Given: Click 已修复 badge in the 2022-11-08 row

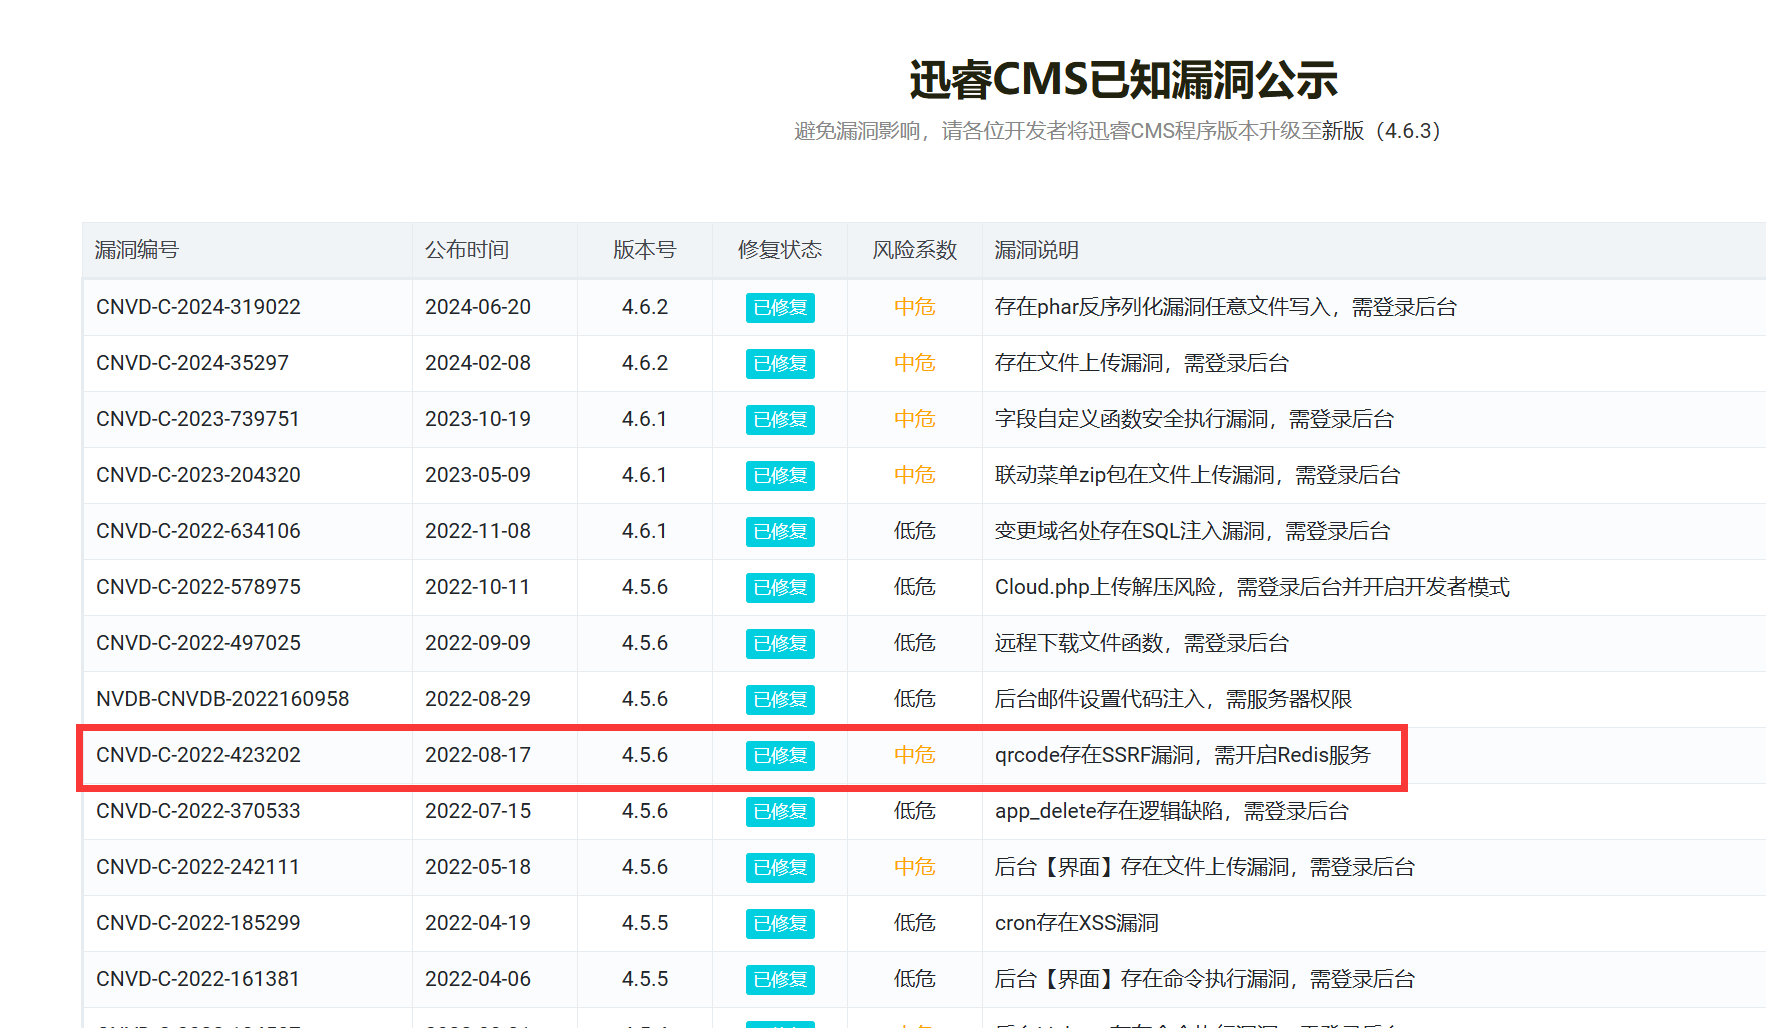Looking at the screenshot, I should coord(780,532).
